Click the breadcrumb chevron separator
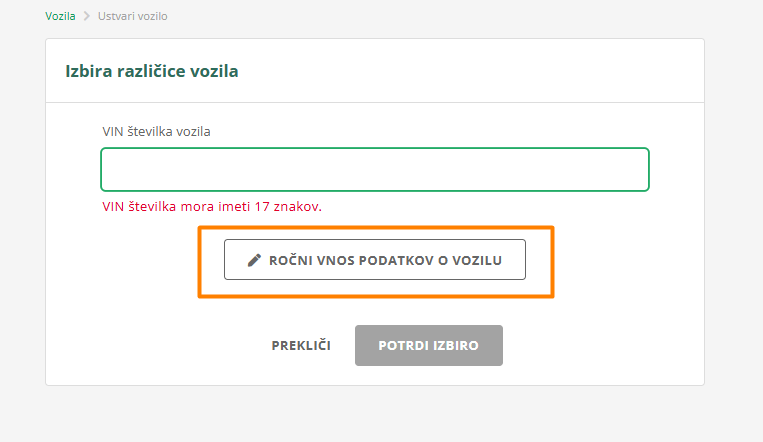This screenshot has width=763, height=442. [x=87, y=16]
